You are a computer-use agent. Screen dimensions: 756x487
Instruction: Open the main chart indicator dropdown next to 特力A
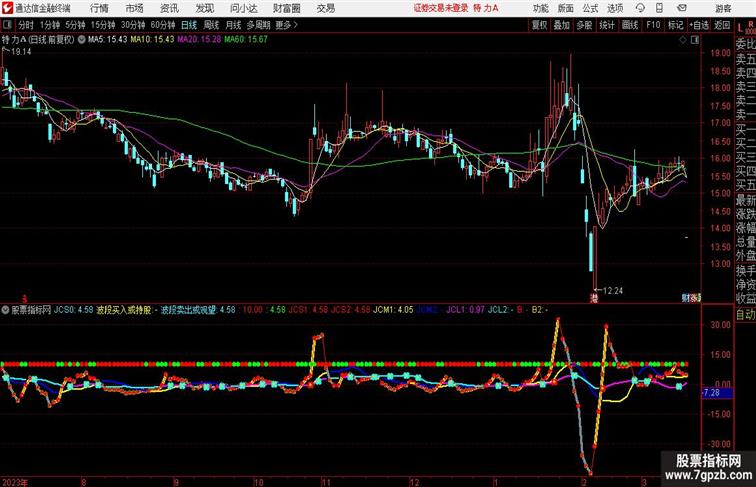click(x=81, y=40)
